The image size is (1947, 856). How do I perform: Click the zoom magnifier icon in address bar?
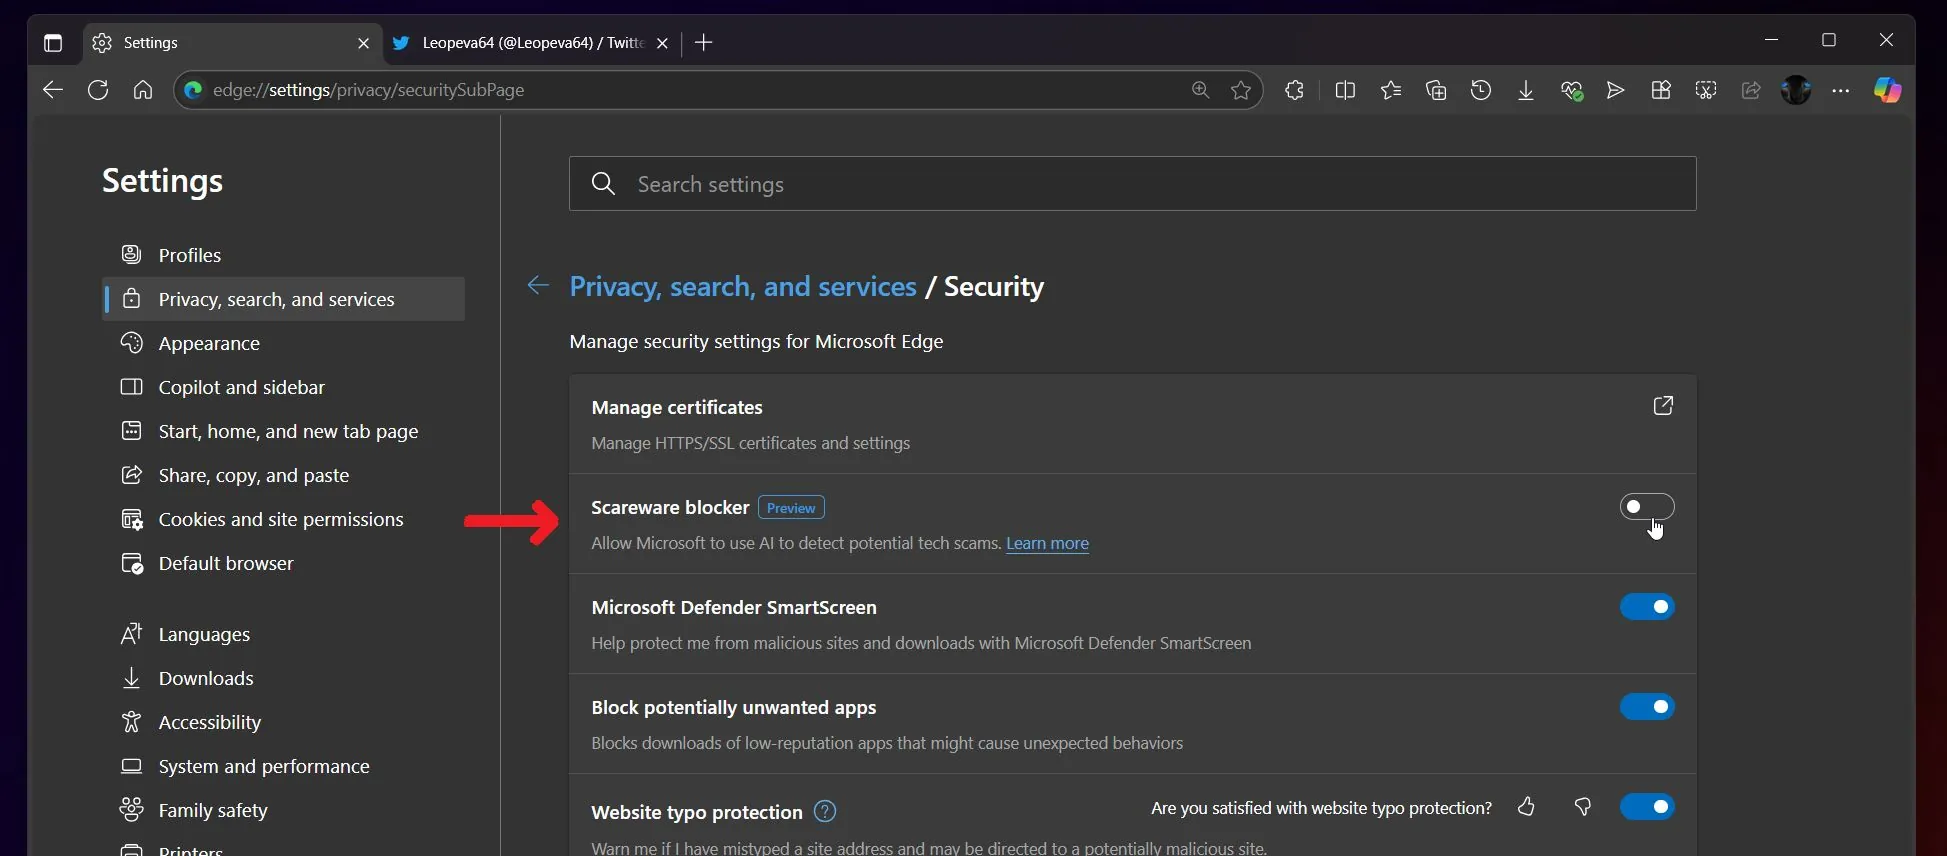1200,90
